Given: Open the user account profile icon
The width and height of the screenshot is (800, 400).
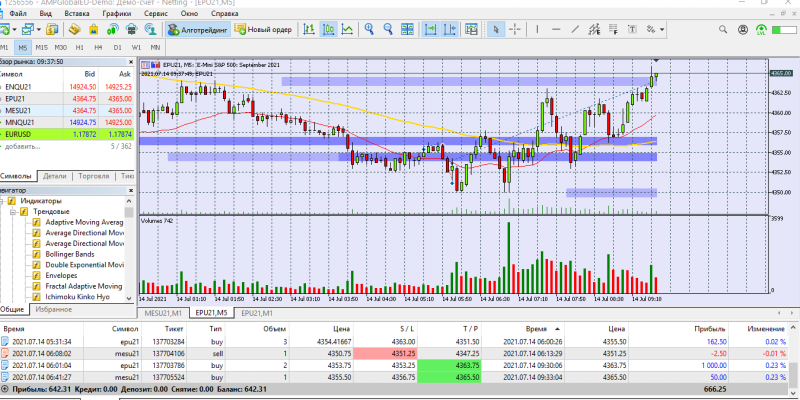Looking at the screenshot, I should [x=743, y=30].
